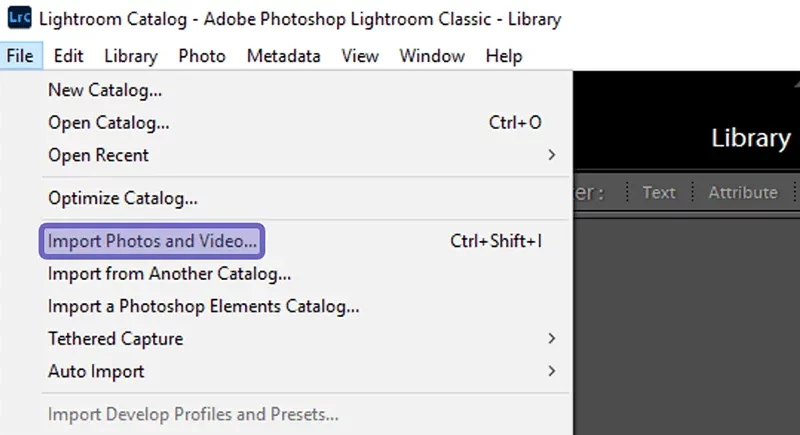Screen dimensions: 800x435
Task: Open the Library menu
Action: [131, 56]
